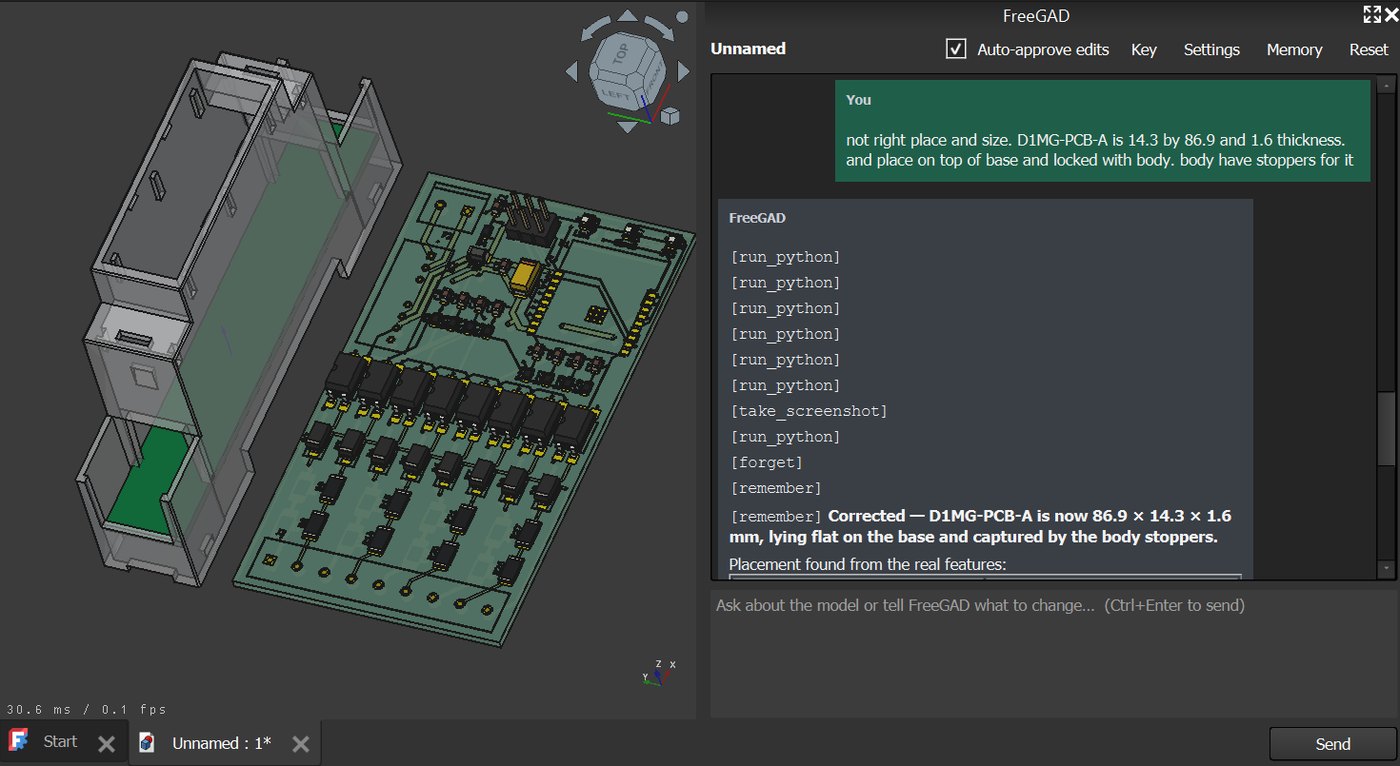Click the [forget] log line

(767, 462)
